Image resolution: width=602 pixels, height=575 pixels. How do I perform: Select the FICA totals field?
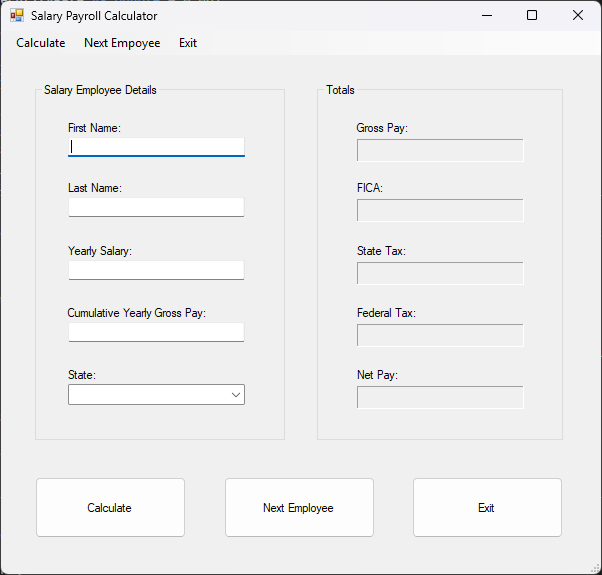[x=440, y=211]
